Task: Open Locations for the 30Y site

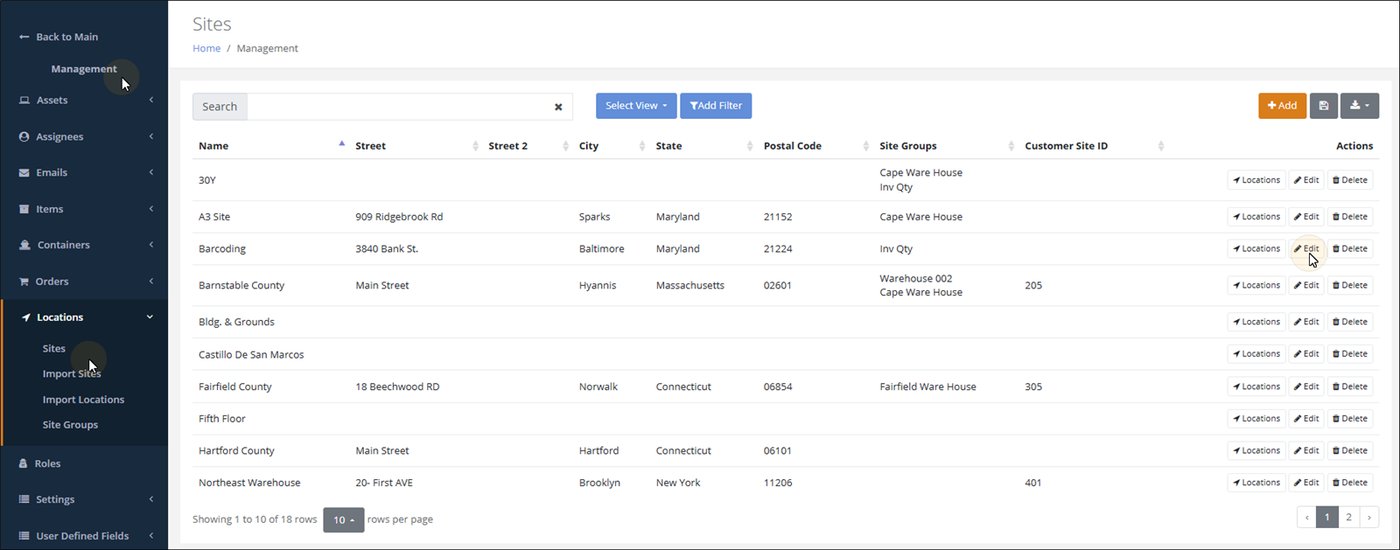Action: pyautogui.click(x=1256, y=180)
